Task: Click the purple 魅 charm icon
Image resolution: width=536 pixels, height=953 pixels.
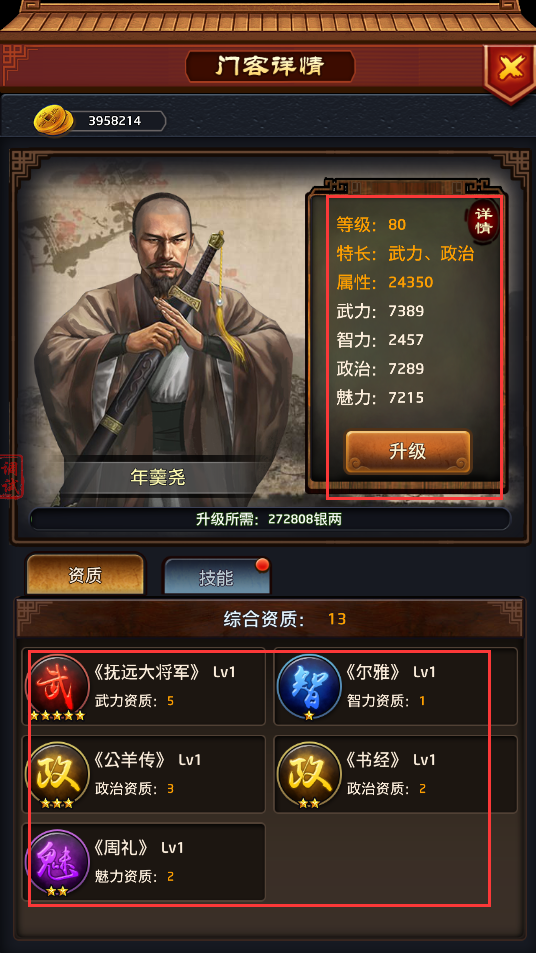Action: pyautogui.click(x=57, y=862)
